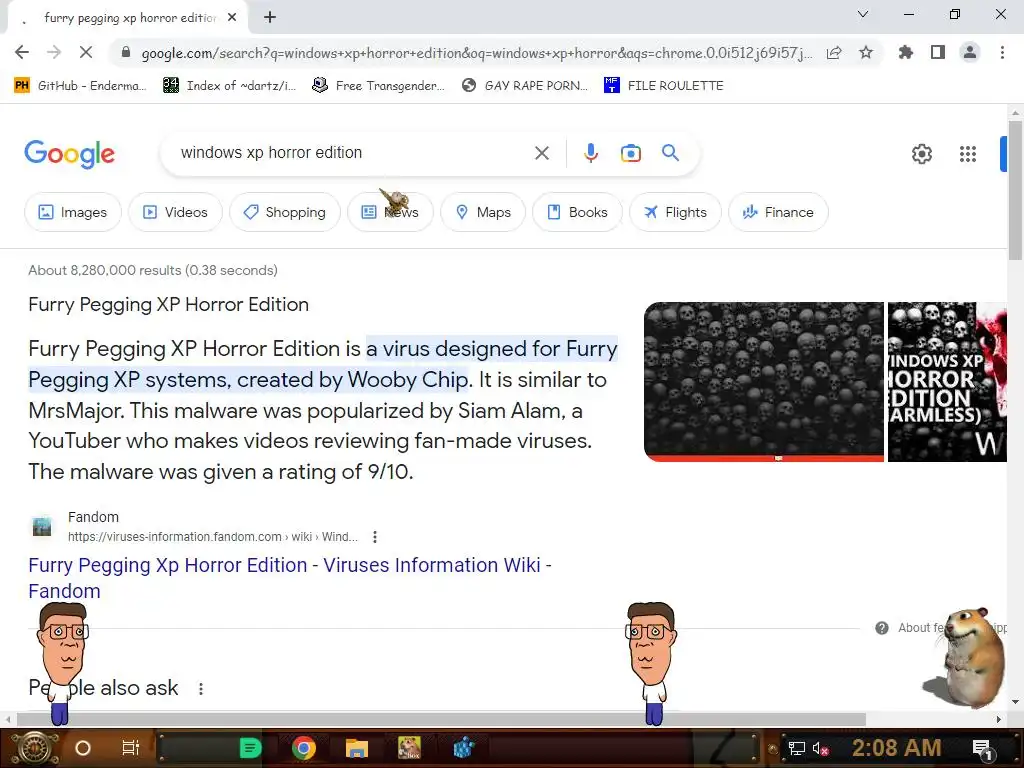Image resolution: width=1024 pixels, height=768 pixels.
Task: Open the green notes app on taskbar
Action: (250, 748)
